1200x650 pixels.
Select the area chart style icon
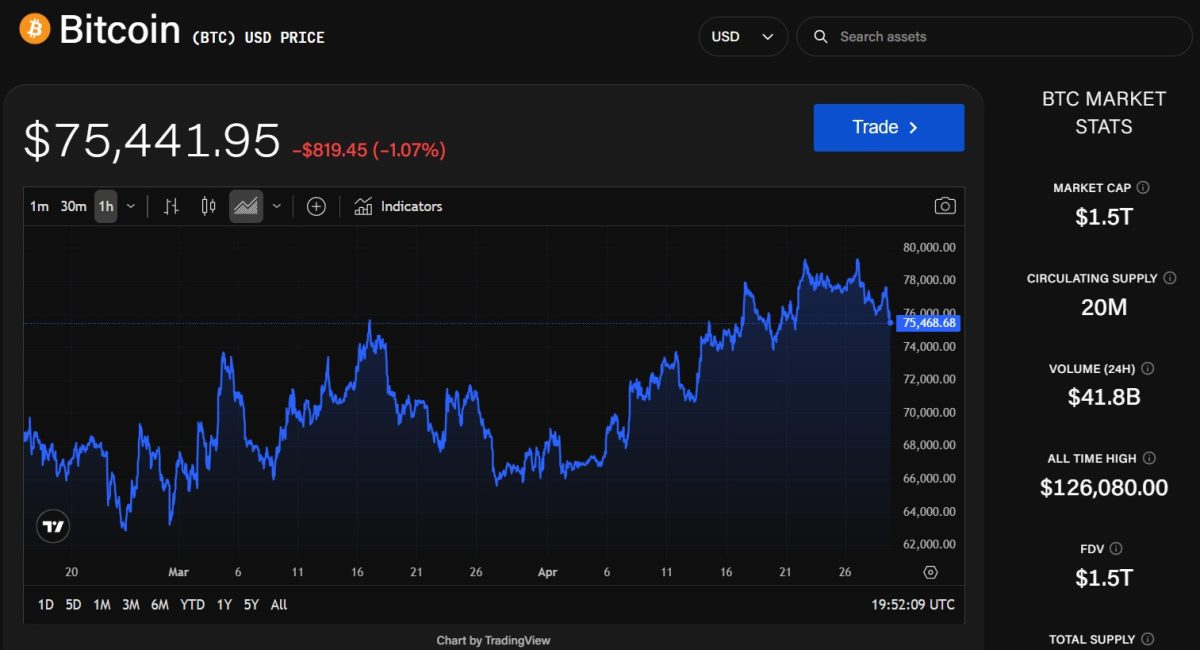(246, 206)
